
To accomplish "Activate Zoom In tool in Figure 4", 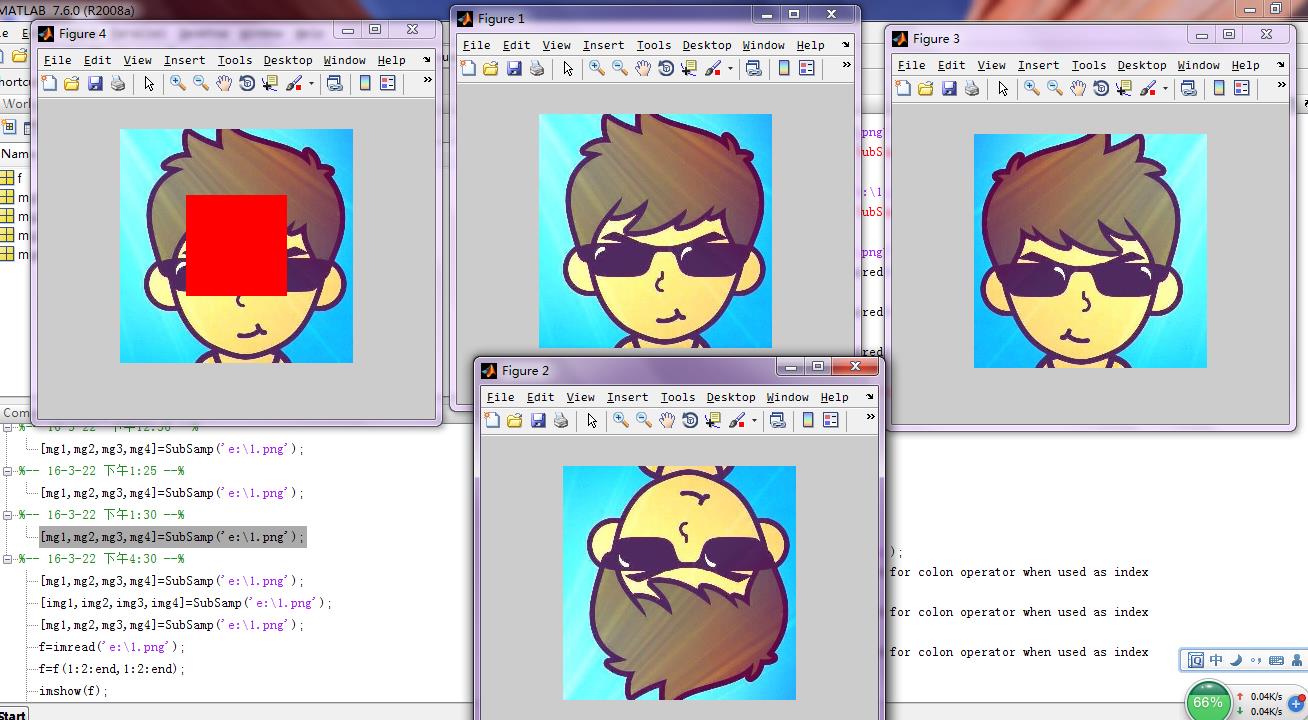I will tap(177, 84).
